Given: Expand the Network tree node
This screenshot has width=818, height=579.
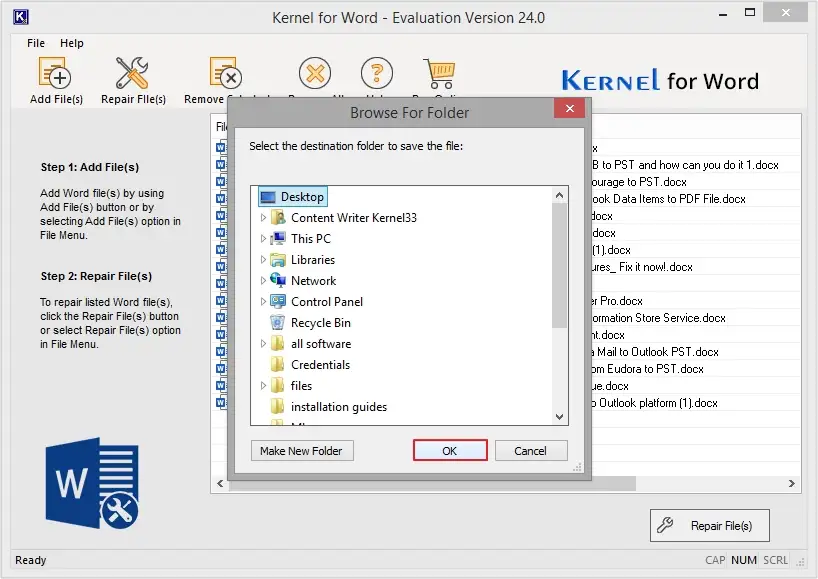Looking at the screenshot, I should (x=263, y=281).
